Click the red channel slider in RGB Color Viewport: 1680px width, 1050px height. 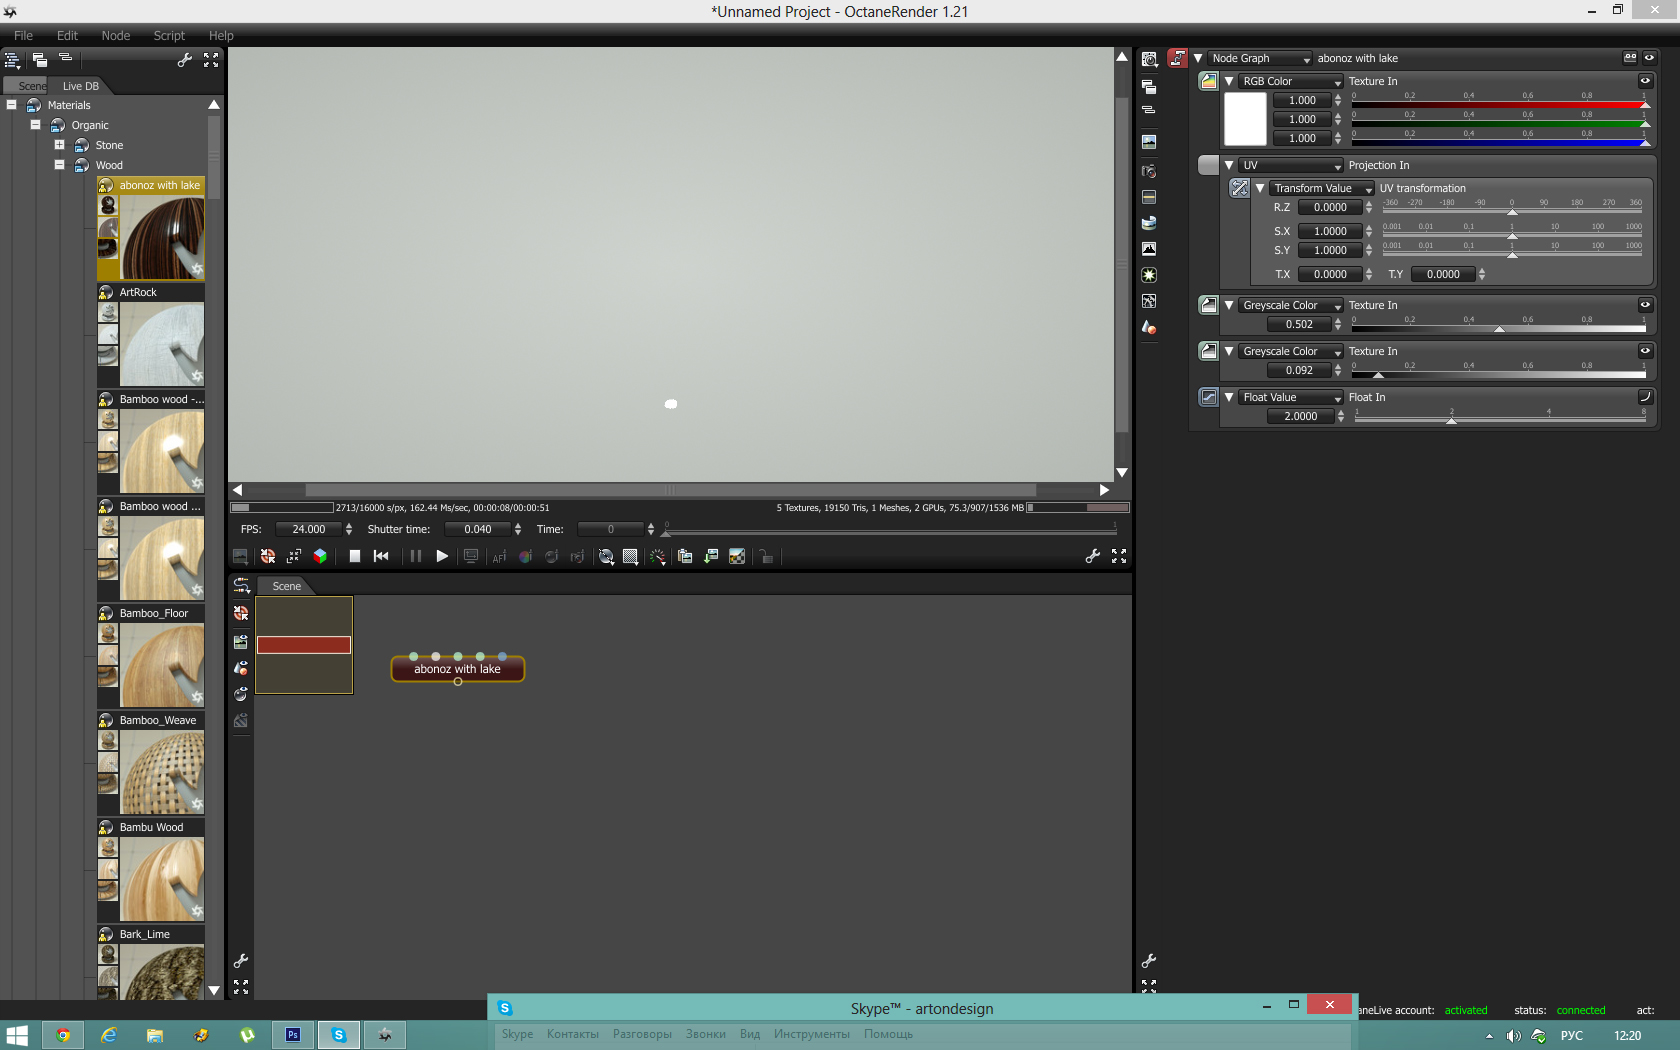(x=1500, y=102)
